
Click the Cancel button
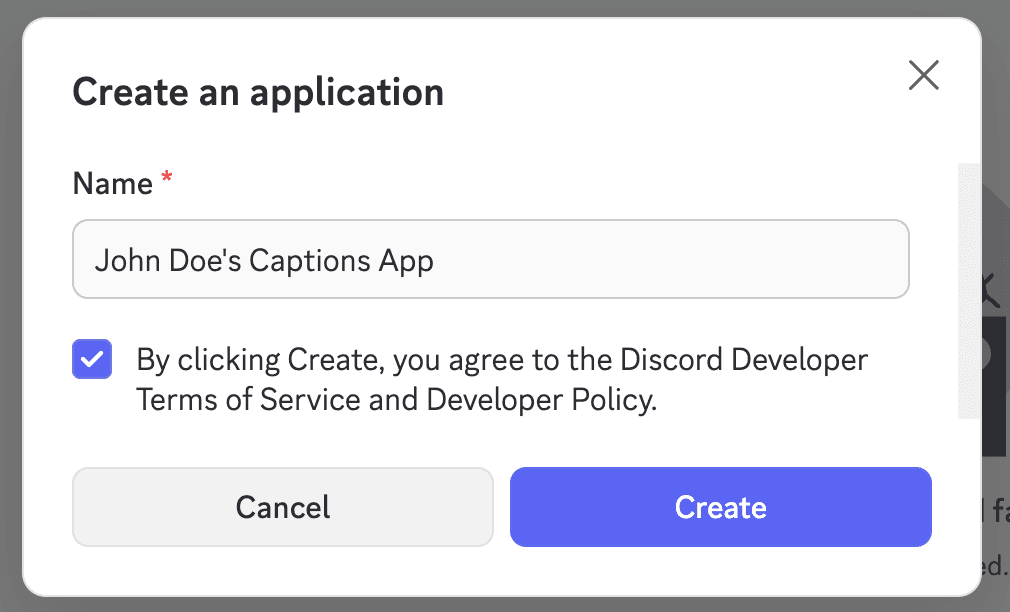point(282,507)
